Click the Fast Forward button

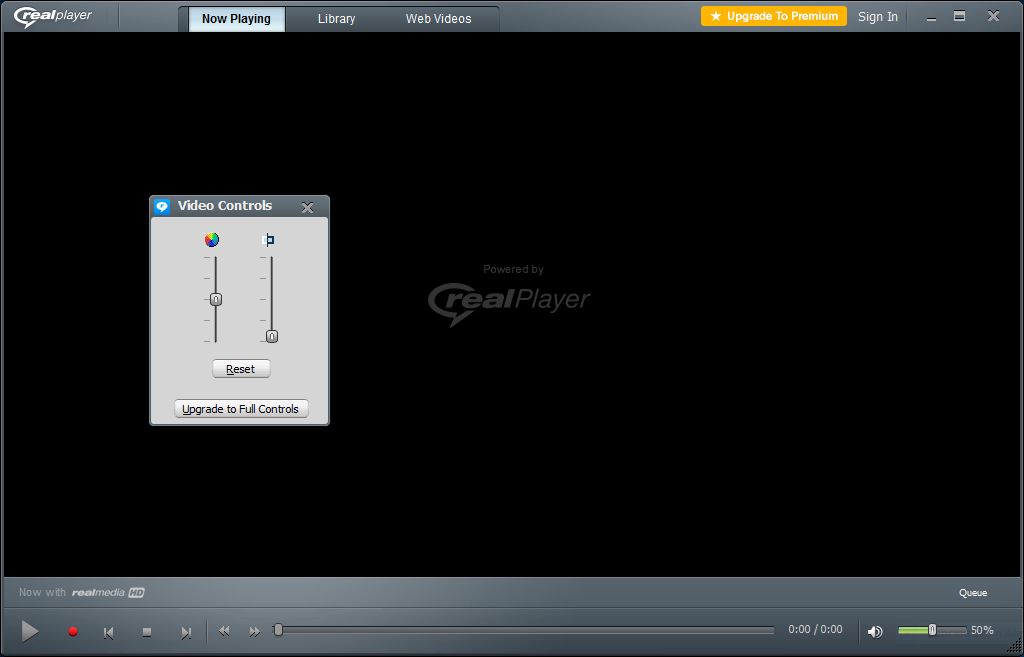tap(255, 632)
